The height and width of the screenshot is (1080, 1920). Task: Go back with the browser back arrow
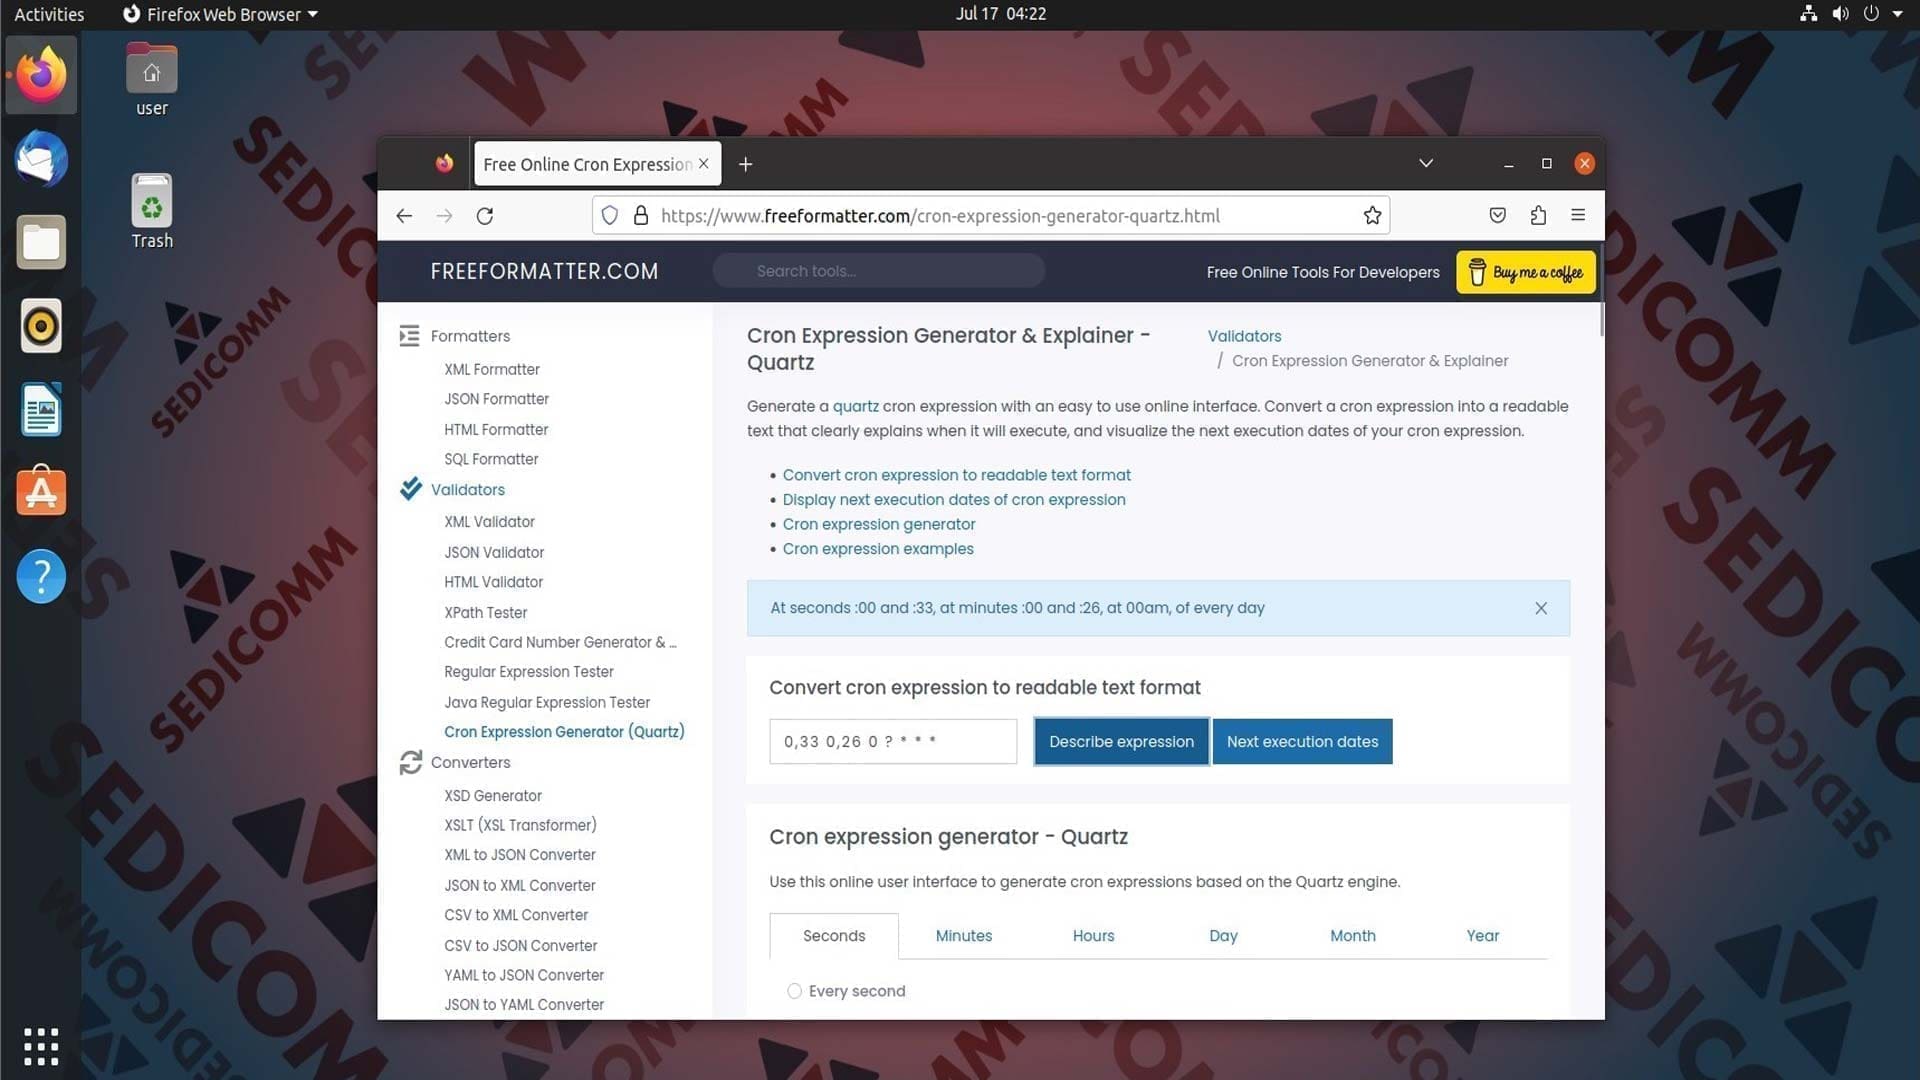[404, 216]
